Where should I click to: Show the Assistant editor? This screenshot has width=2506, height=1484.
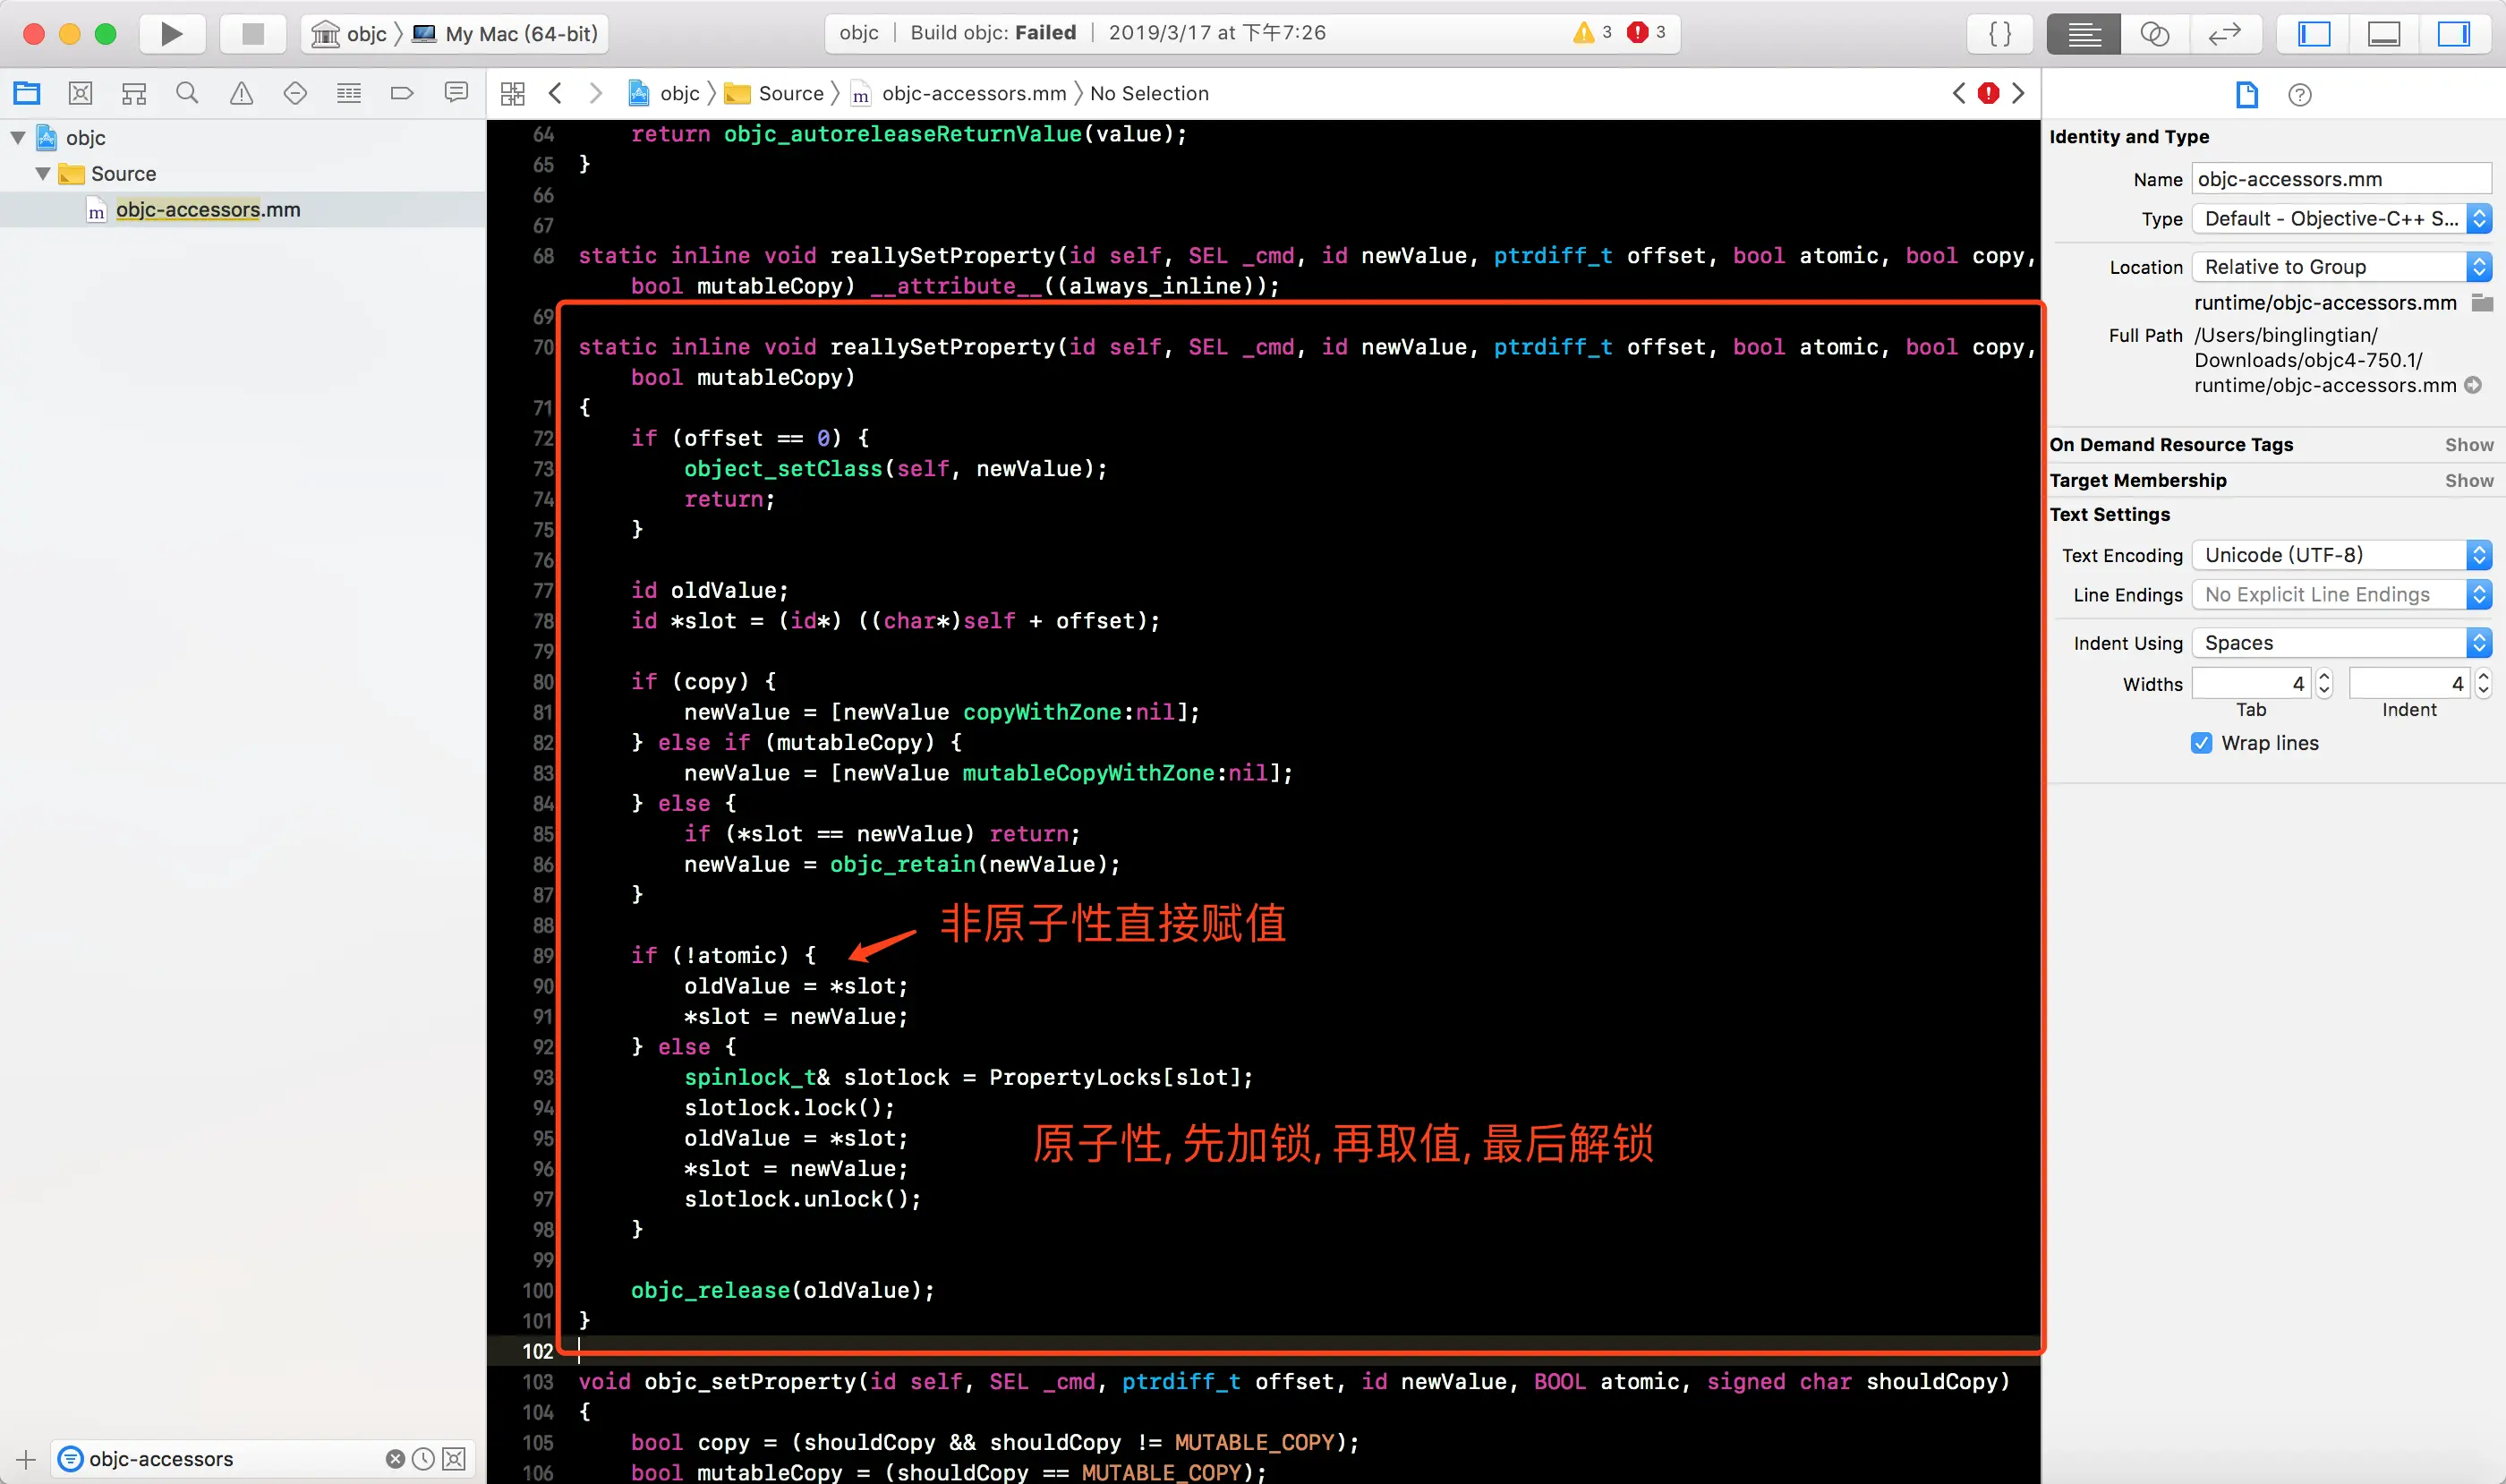tap(2153, 34)
